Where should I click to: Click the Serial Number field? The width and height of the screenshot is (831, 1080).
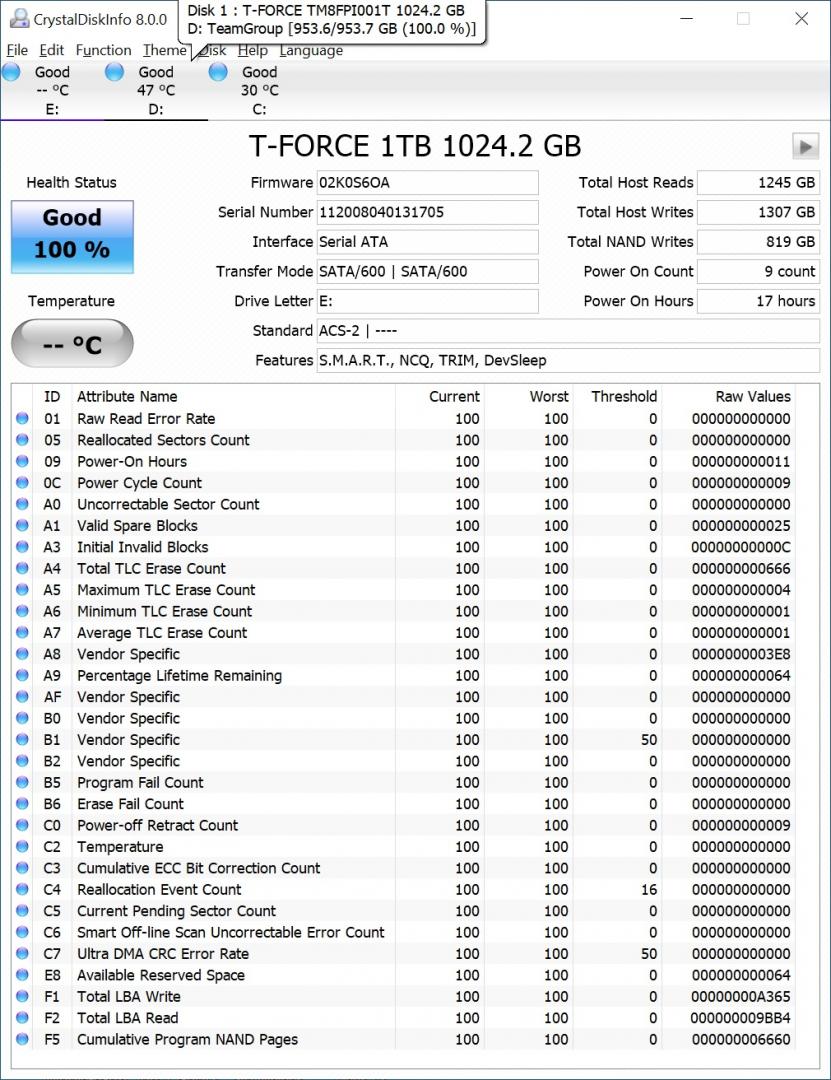(x=427, y=212)
